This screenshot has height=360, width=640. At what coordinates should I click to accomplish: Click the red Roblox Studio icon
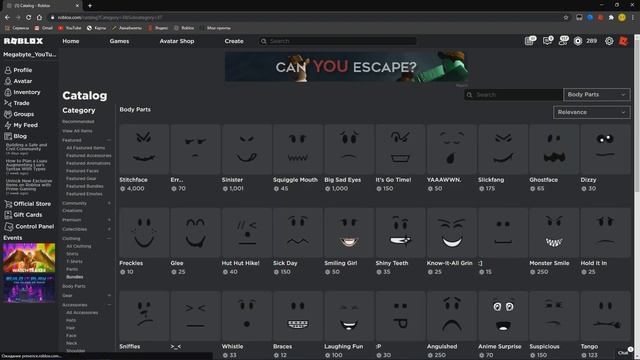click(x=623, y=41)
